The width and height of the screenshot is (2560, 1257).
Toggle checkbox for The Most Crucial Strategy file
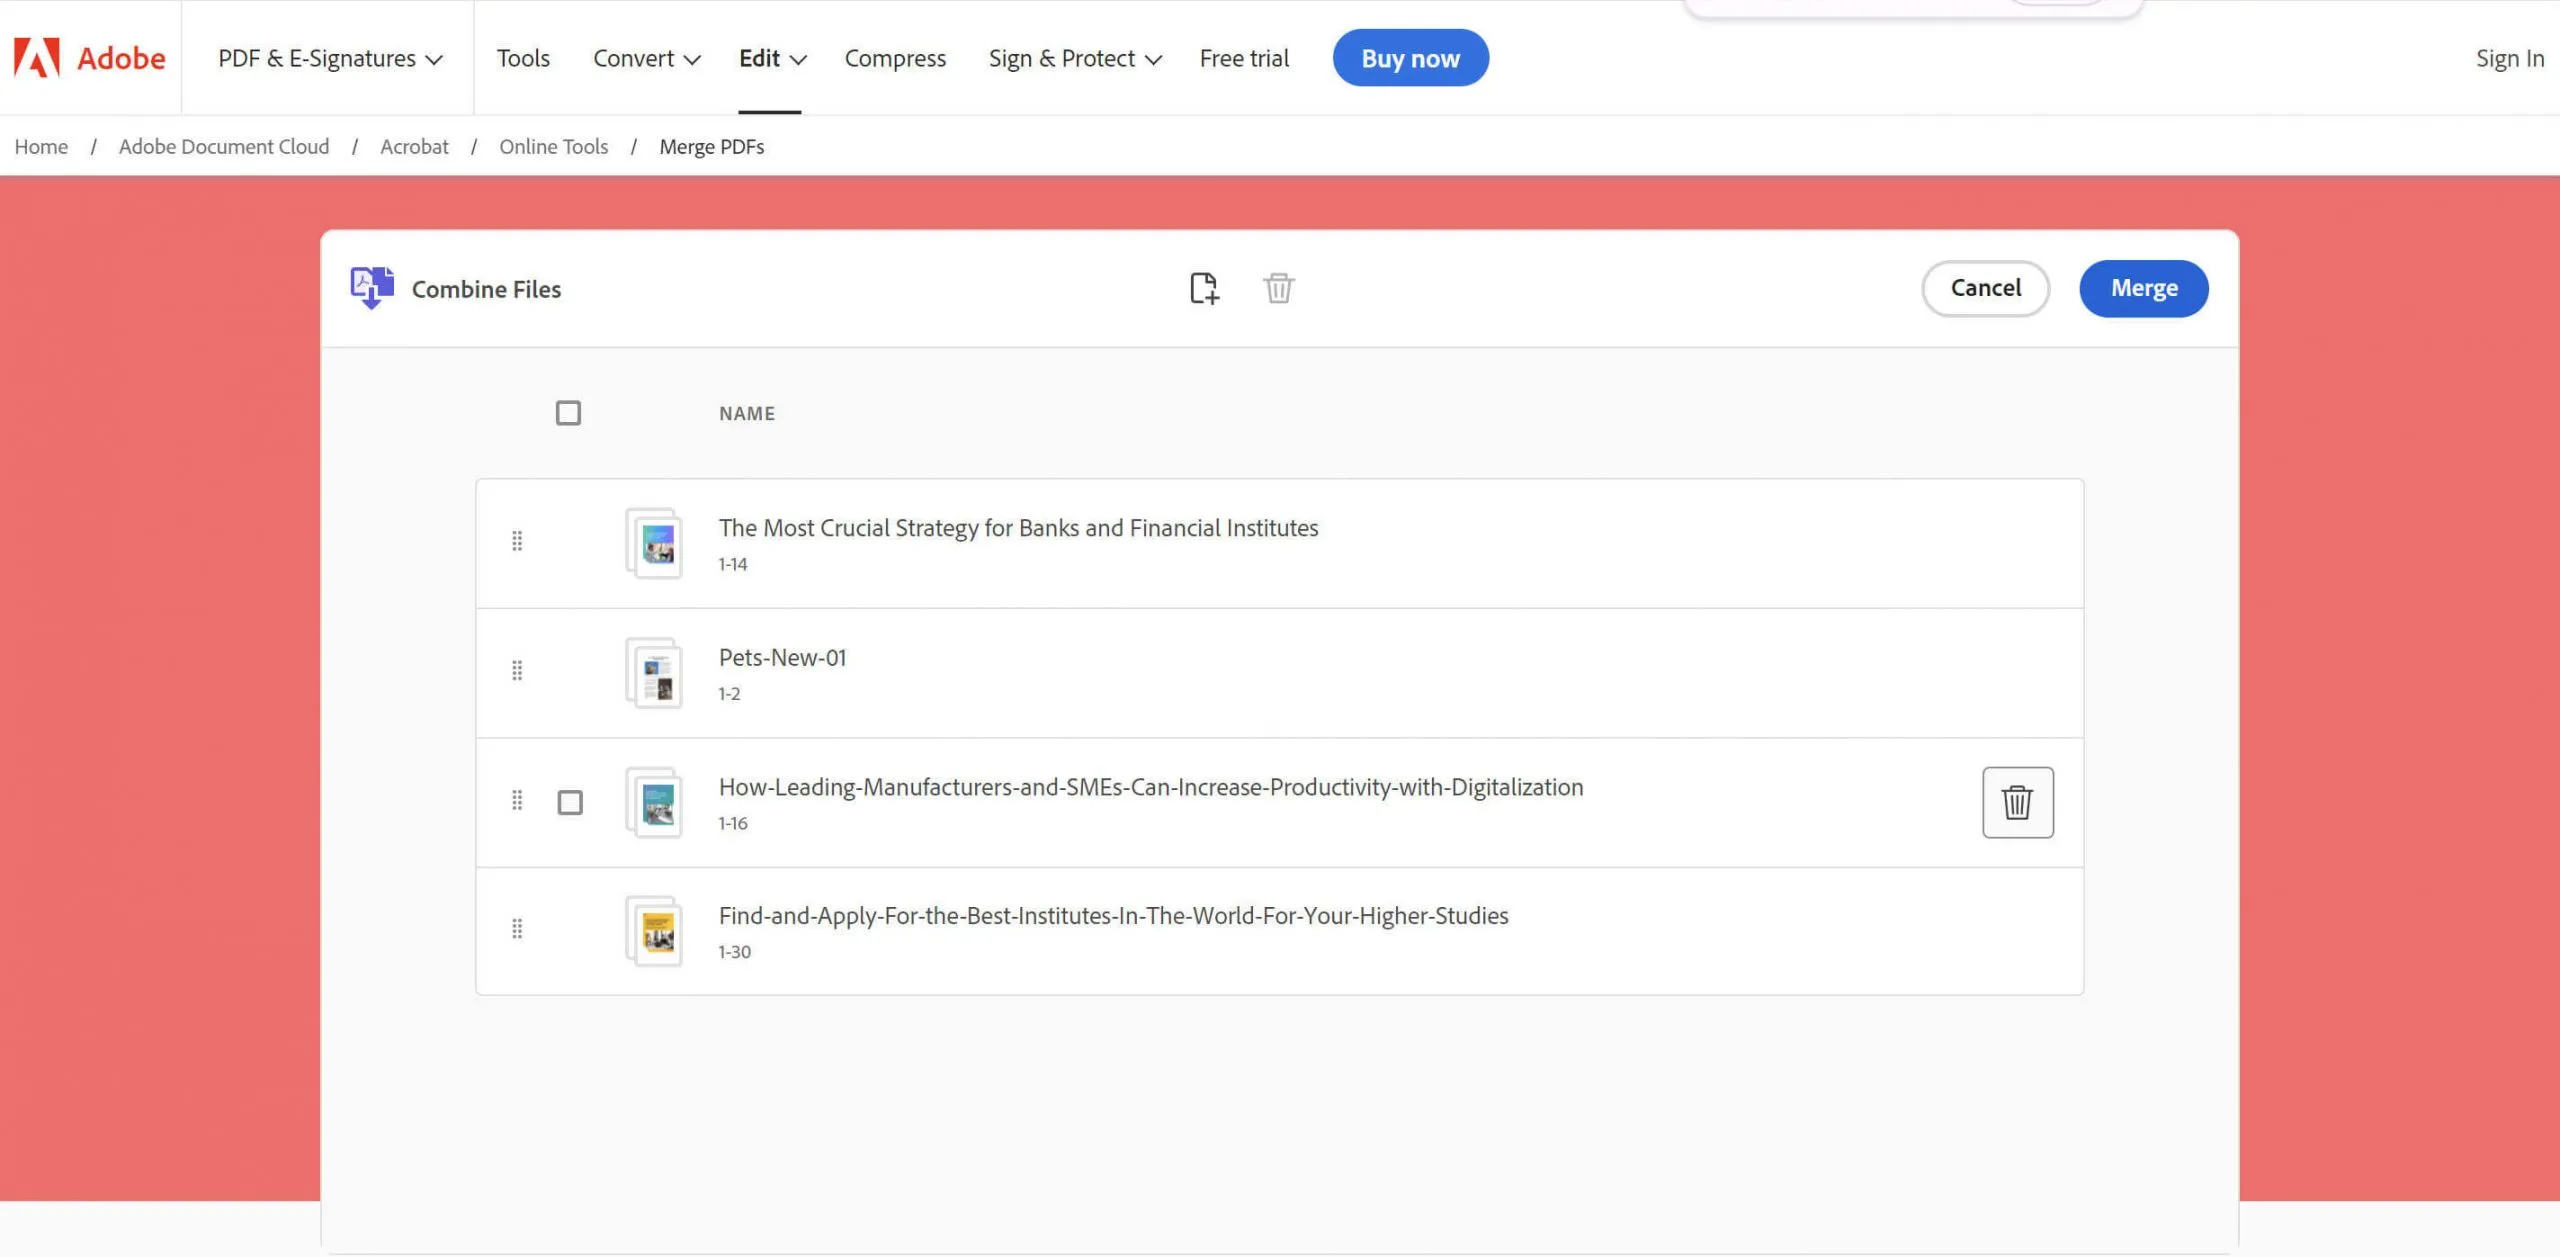[568, 542]
